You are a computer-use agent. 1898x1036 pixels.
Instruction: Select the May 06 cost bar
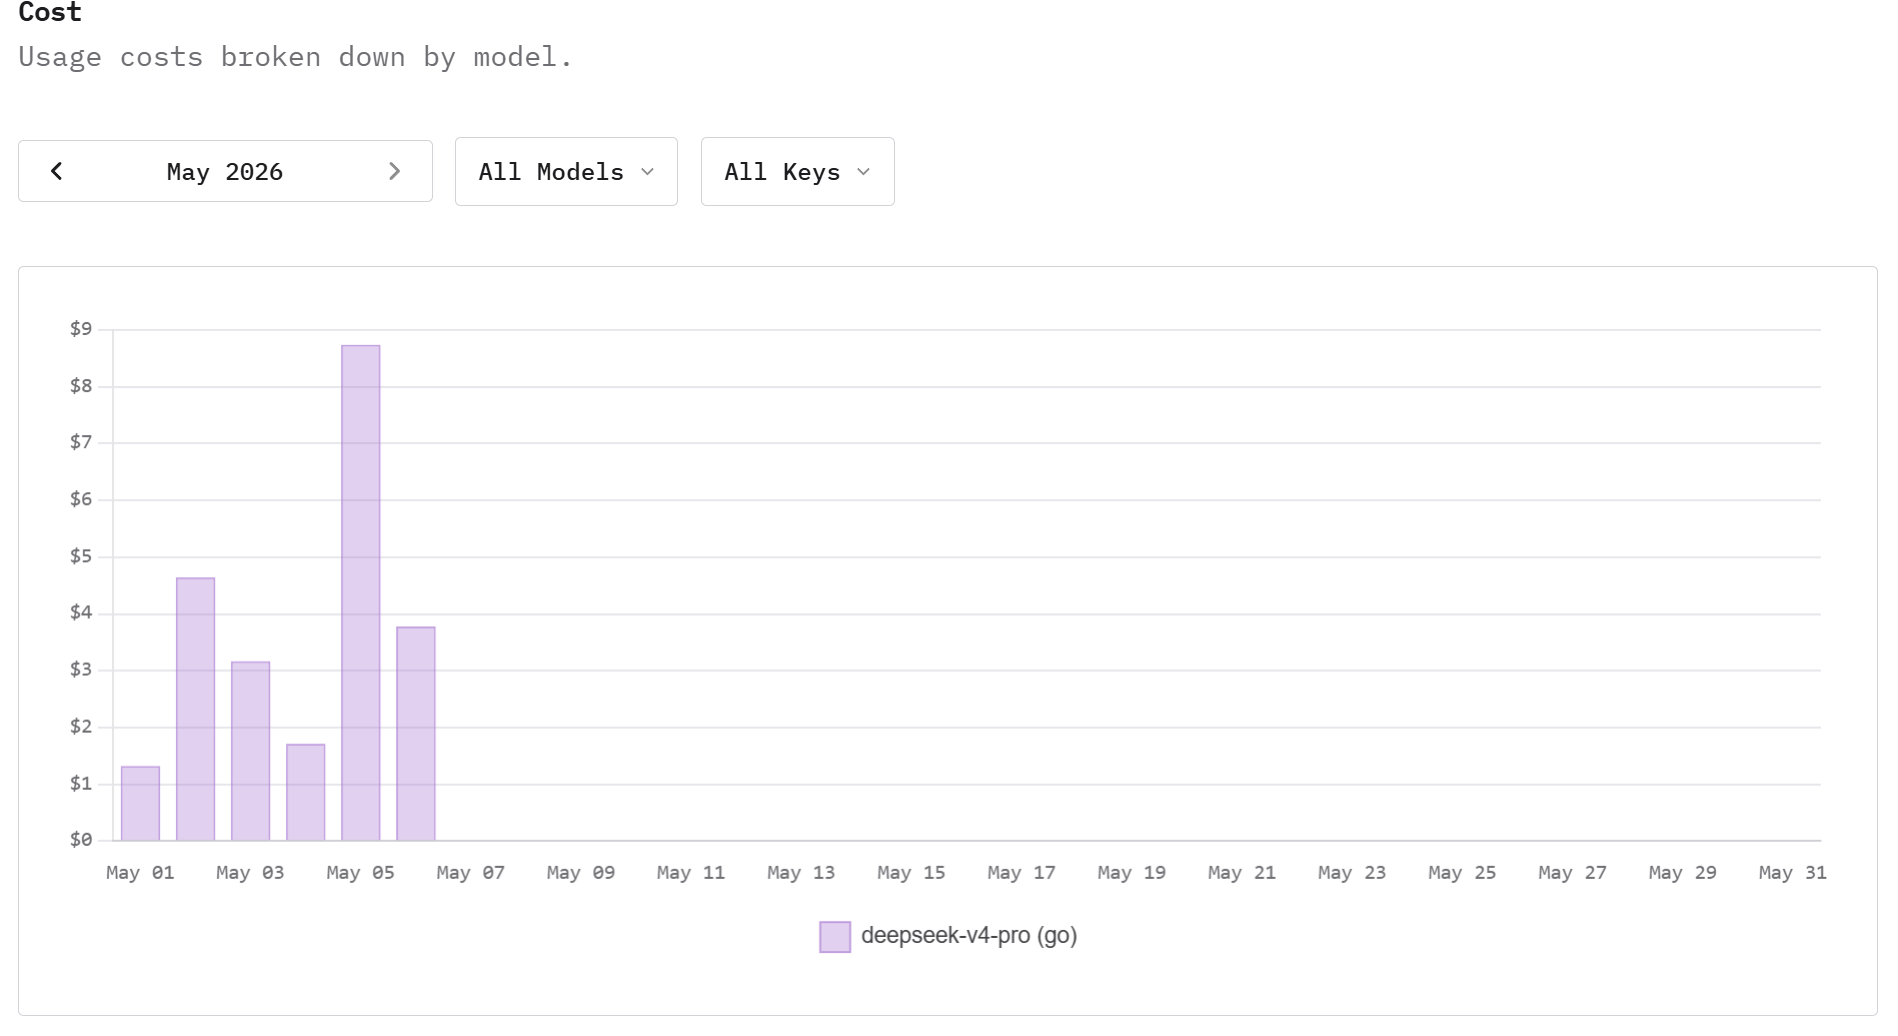pyautogui.click(x=416, y=733)
